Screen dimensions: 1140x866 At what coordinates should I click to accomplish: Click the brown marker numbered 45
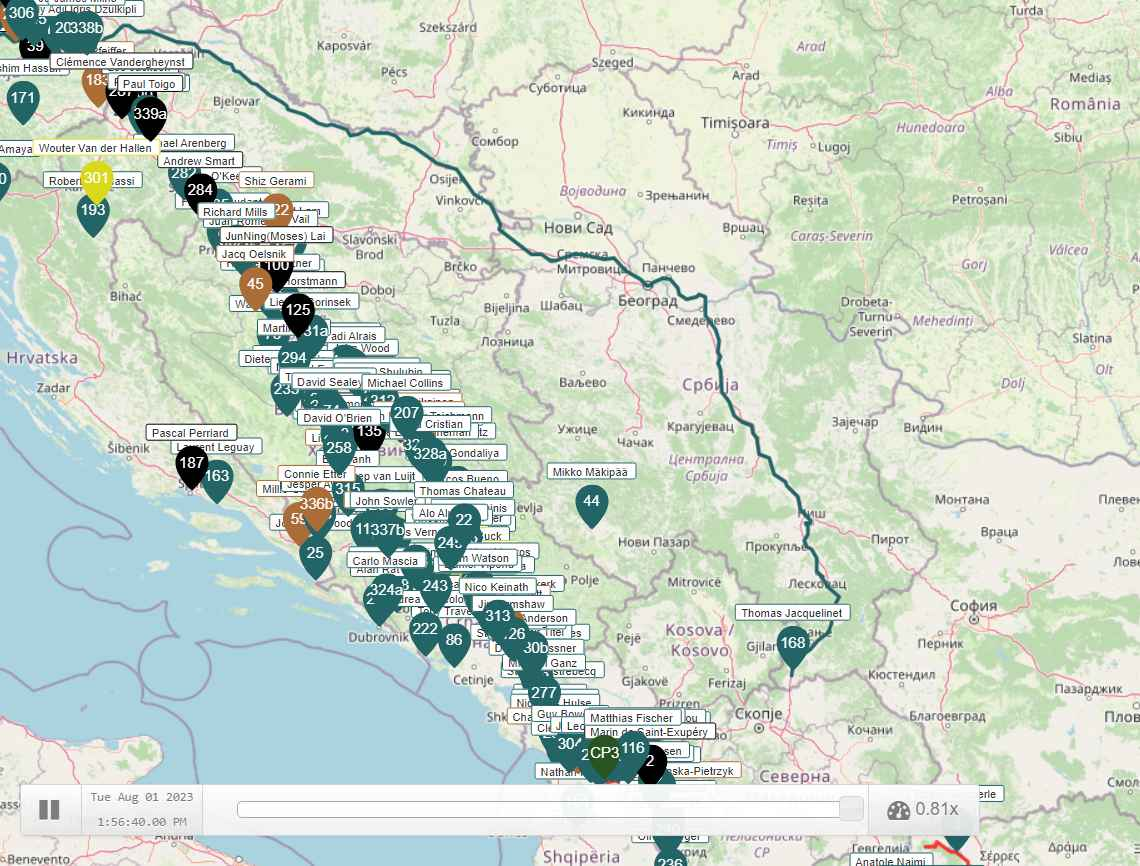coord(255,285)
